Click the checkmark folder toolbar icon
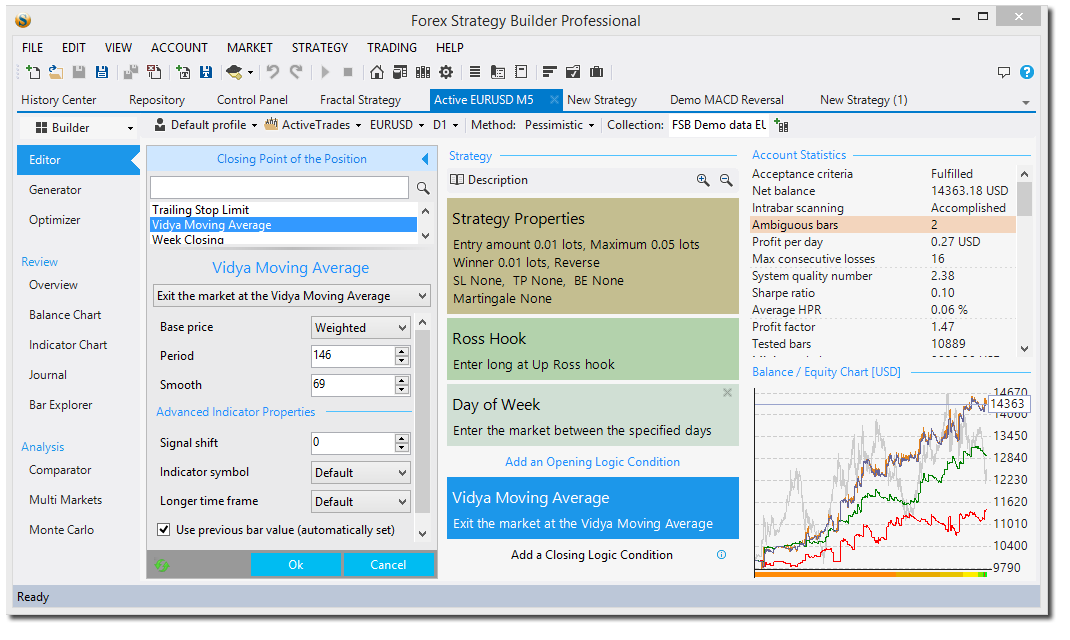The width and height of the screenshot is (1070, 640). (x=573, y=72)
